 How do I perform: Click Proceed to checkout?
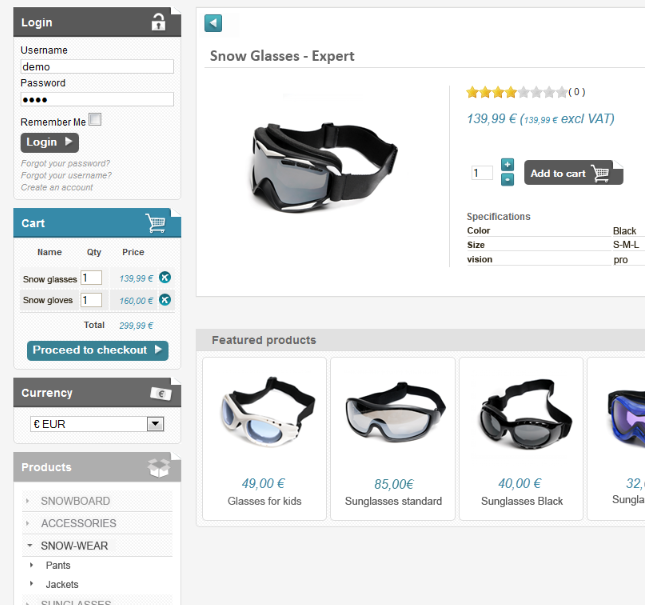point(97,350)
